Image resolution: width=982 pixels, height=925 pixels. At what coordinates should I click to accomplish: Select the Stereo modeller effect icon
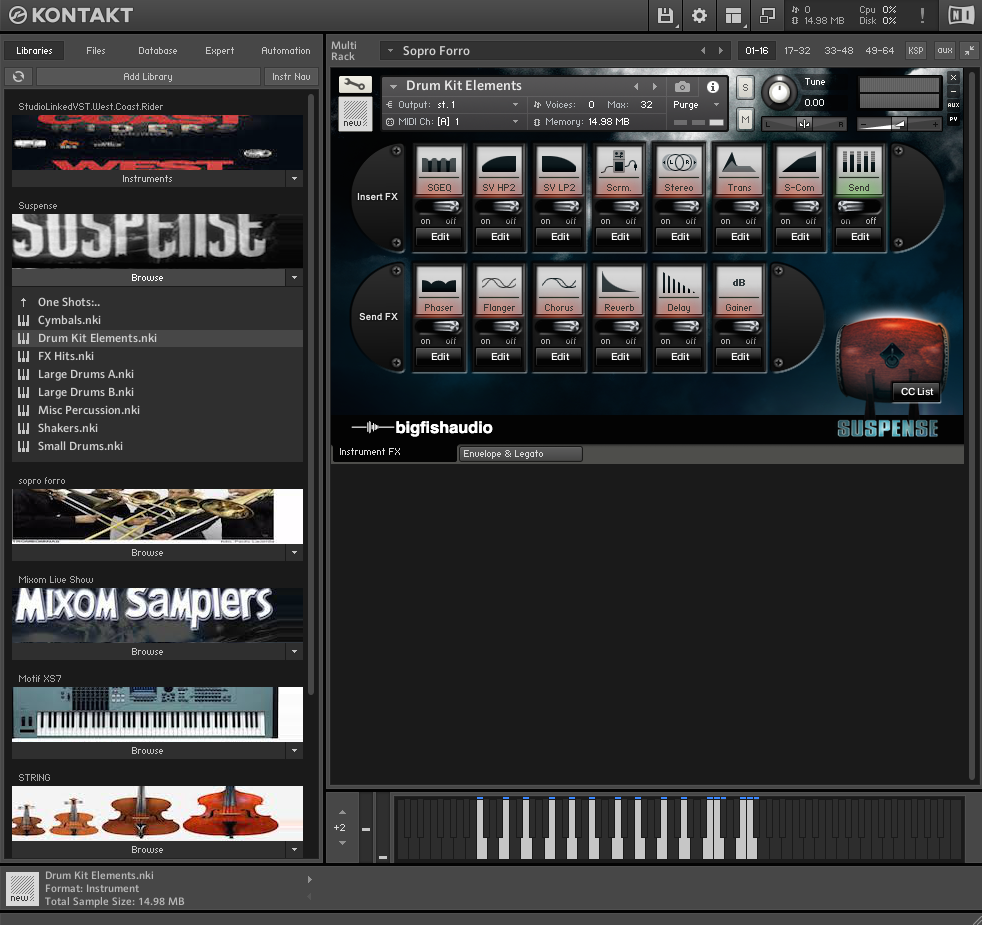click(x=679, y=170)
